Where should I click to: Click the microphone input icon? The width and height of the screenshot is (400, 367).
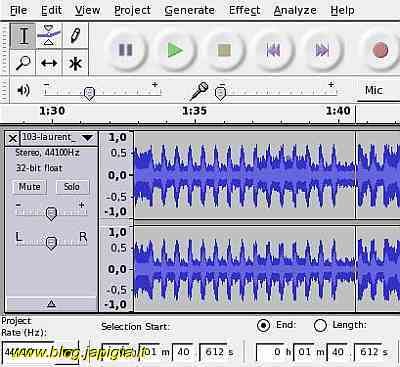199,91
